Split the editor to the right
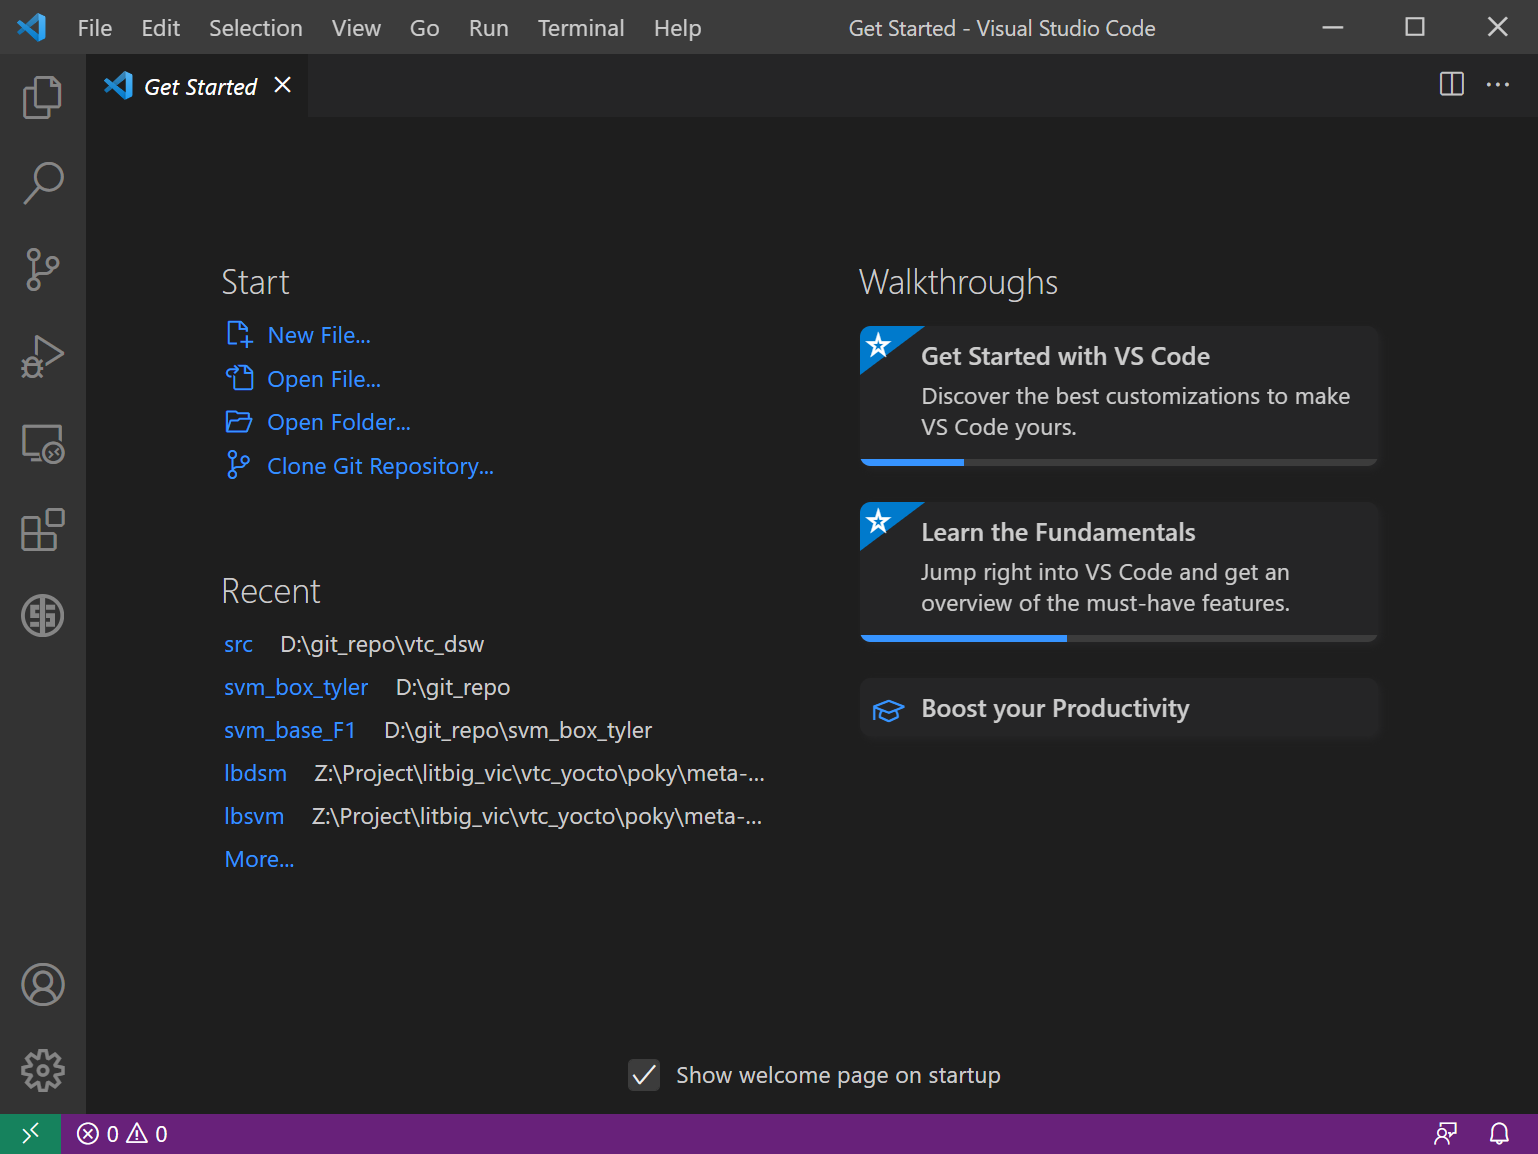The image size is (1538, 1154). pos(1451,85)
